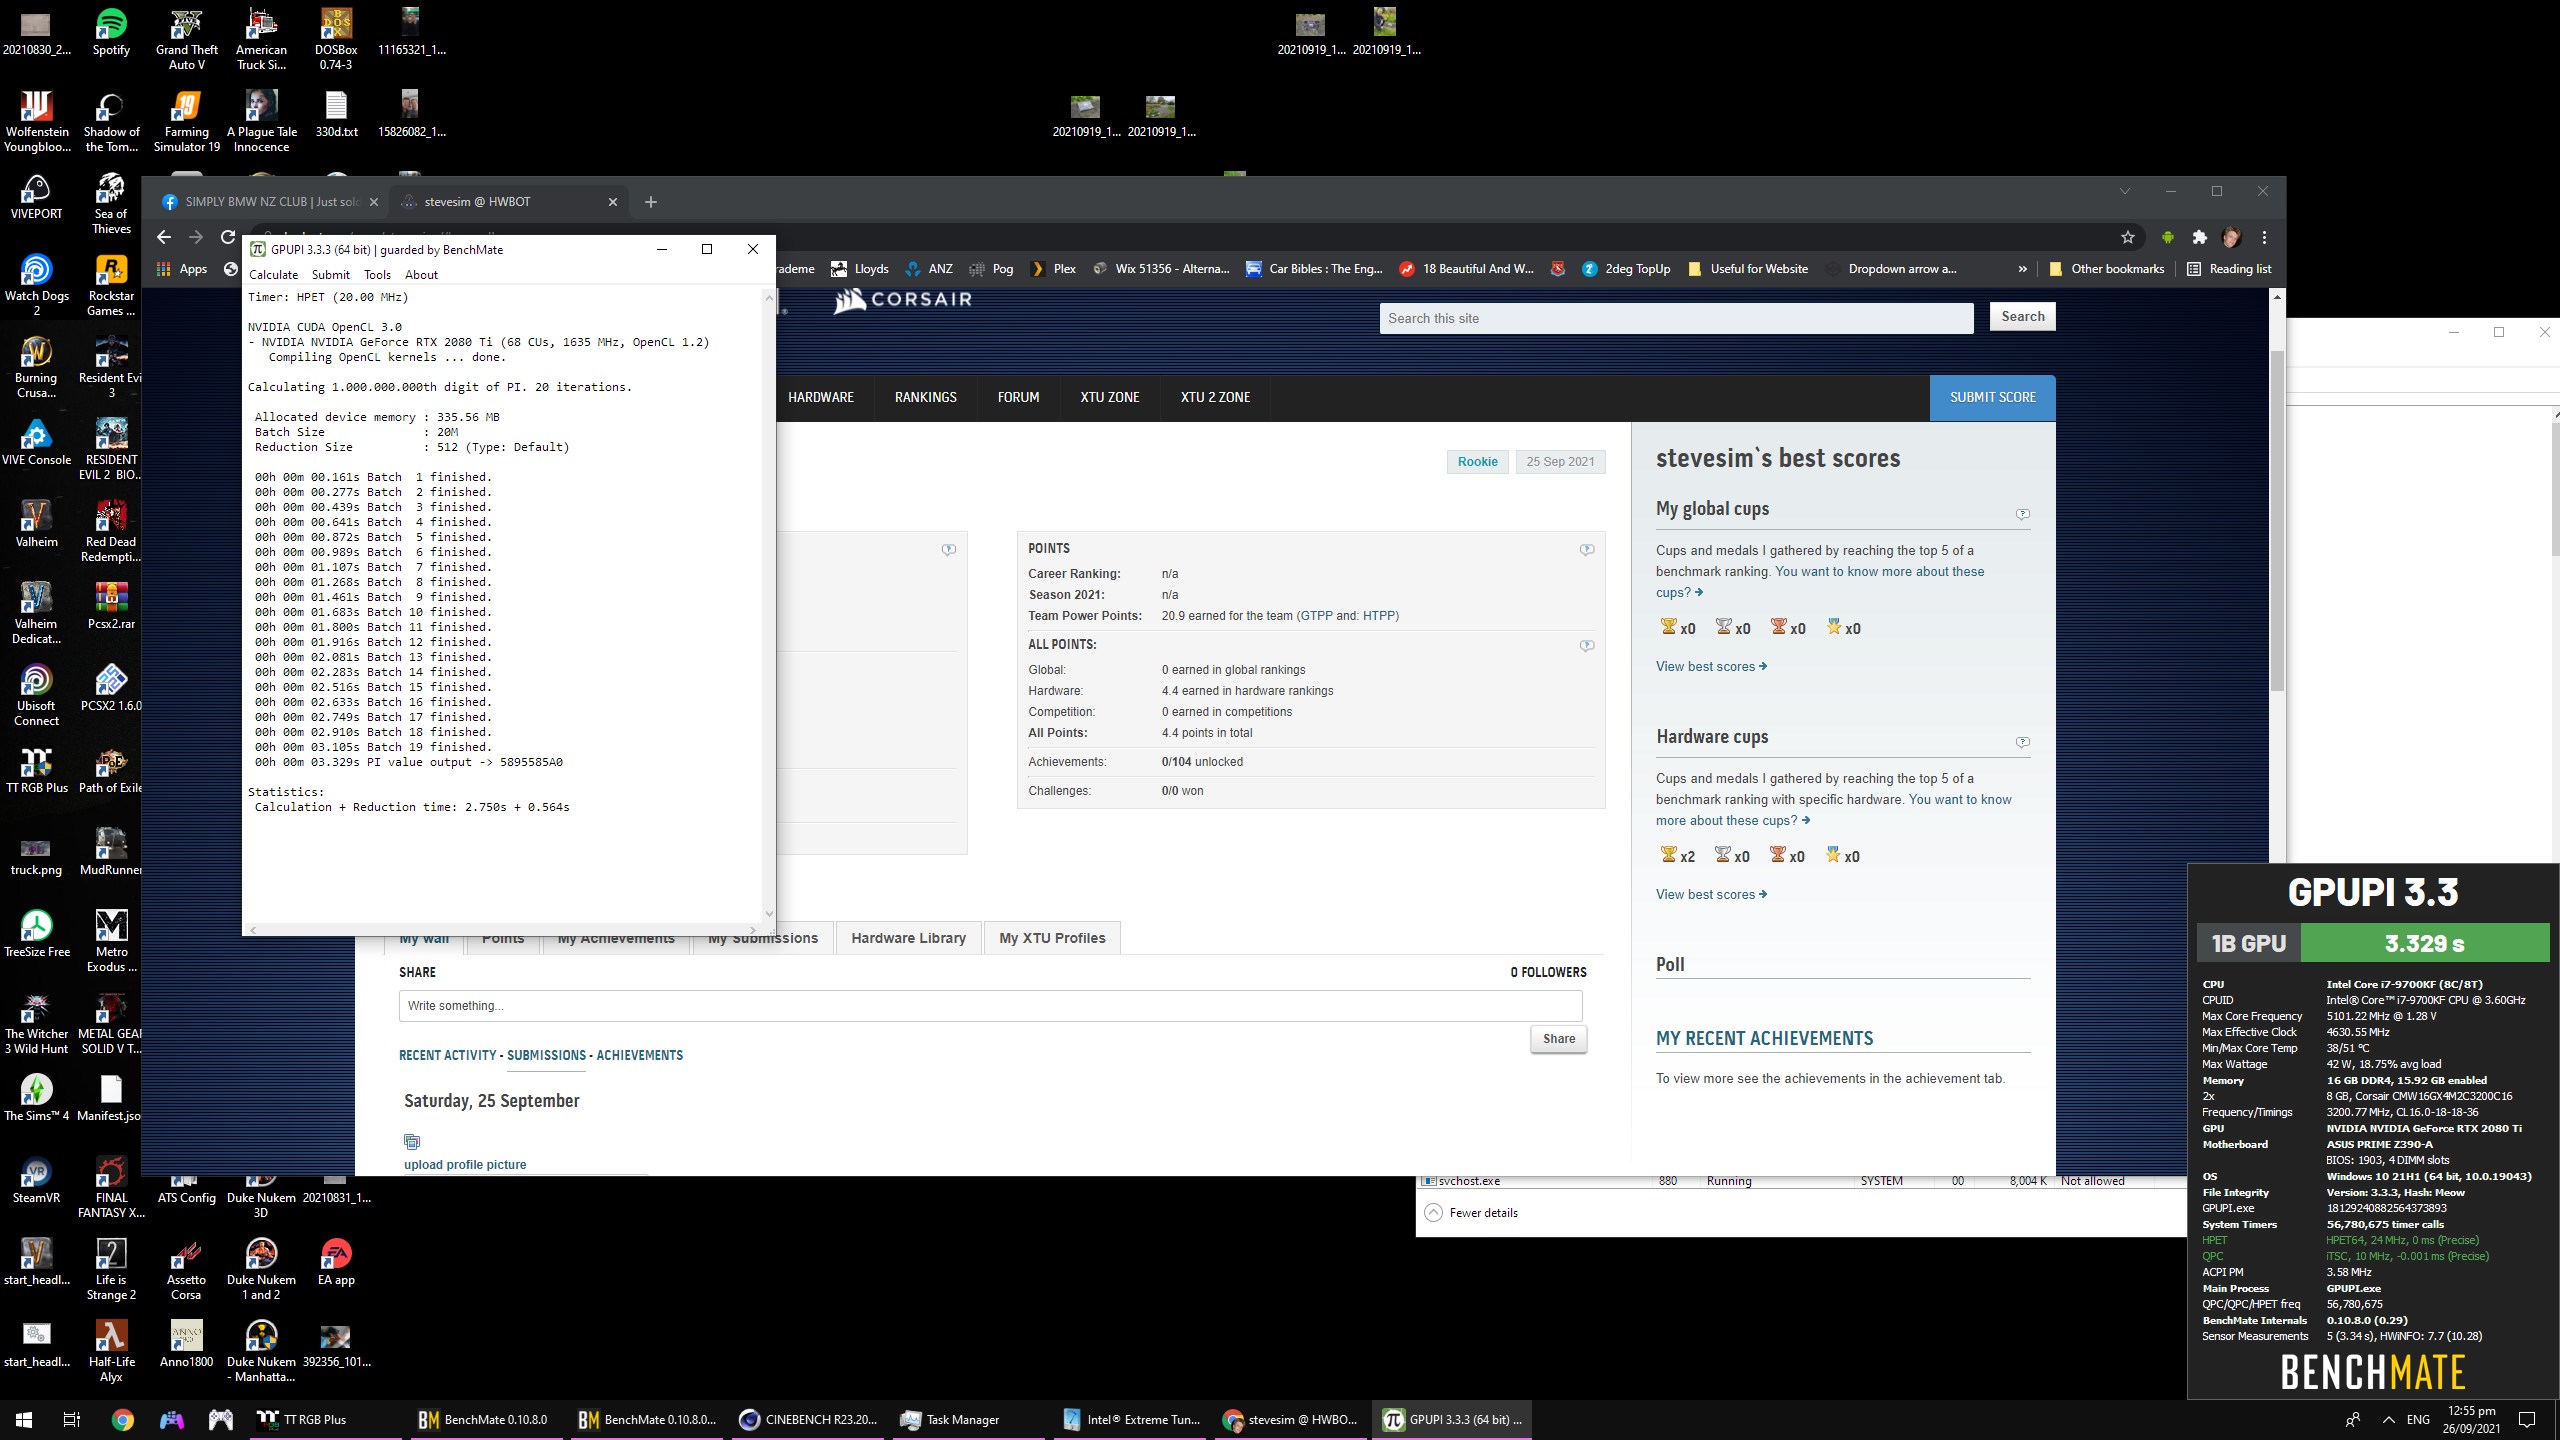Switch to the Hardware Library tab
This screenshot has width=2560, height=1440.
pos(908,938)
